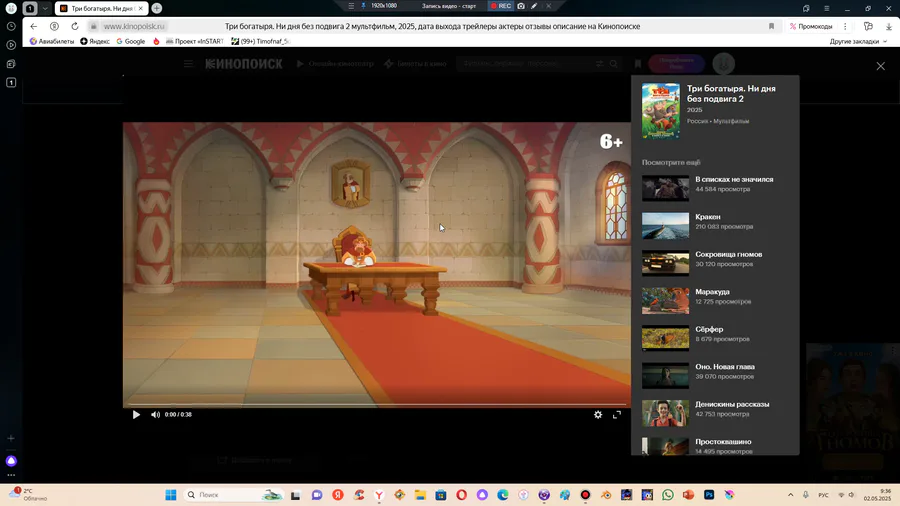Select the Маракуда trailer thumbnail

point(665,301)
